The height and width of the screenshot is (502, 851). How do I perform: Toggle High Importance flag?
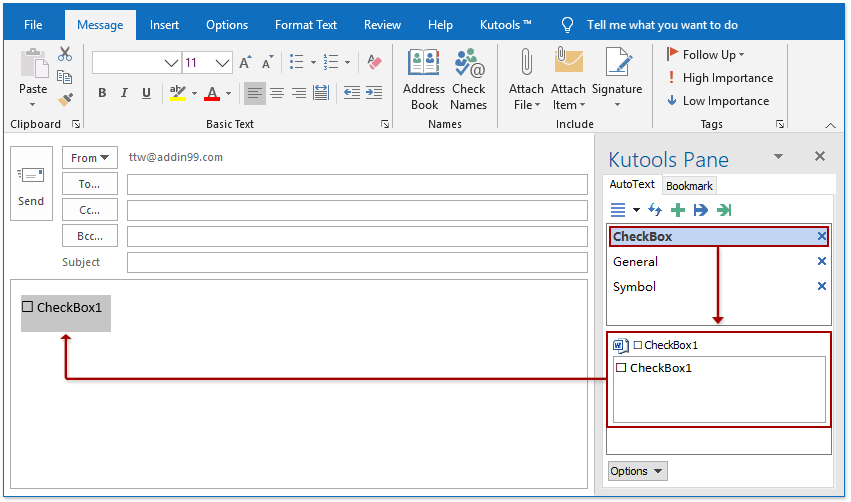click(x=720, y=78)
